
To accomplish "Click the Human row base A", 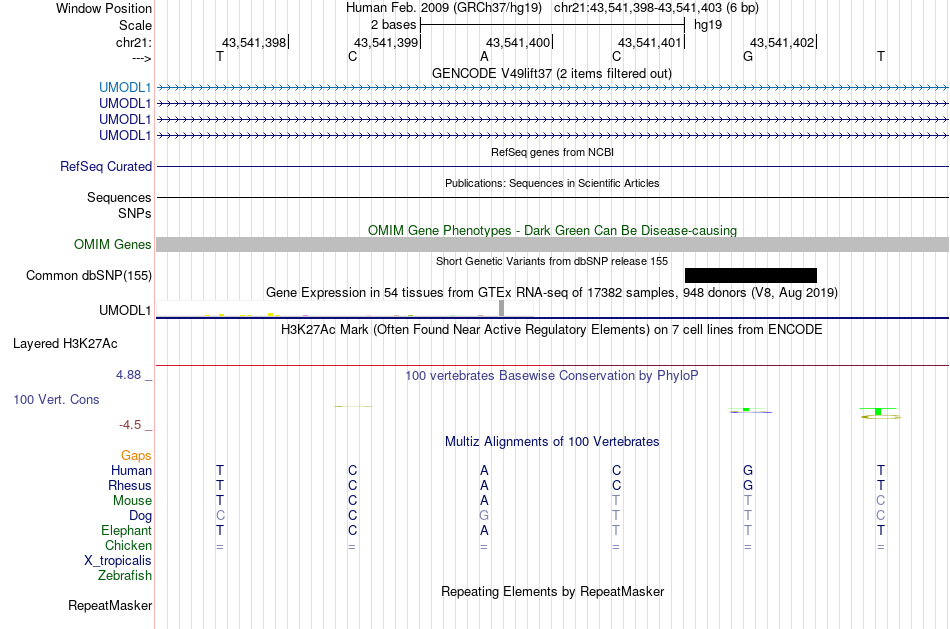I will (x=484, y=471).
